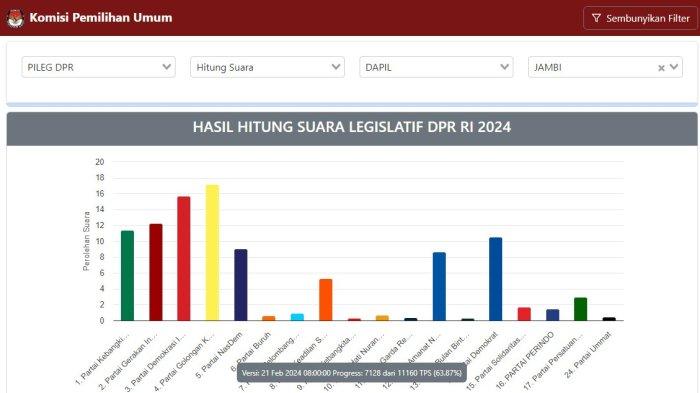Click the KPU garuda logo icon

tap(15, 18)
